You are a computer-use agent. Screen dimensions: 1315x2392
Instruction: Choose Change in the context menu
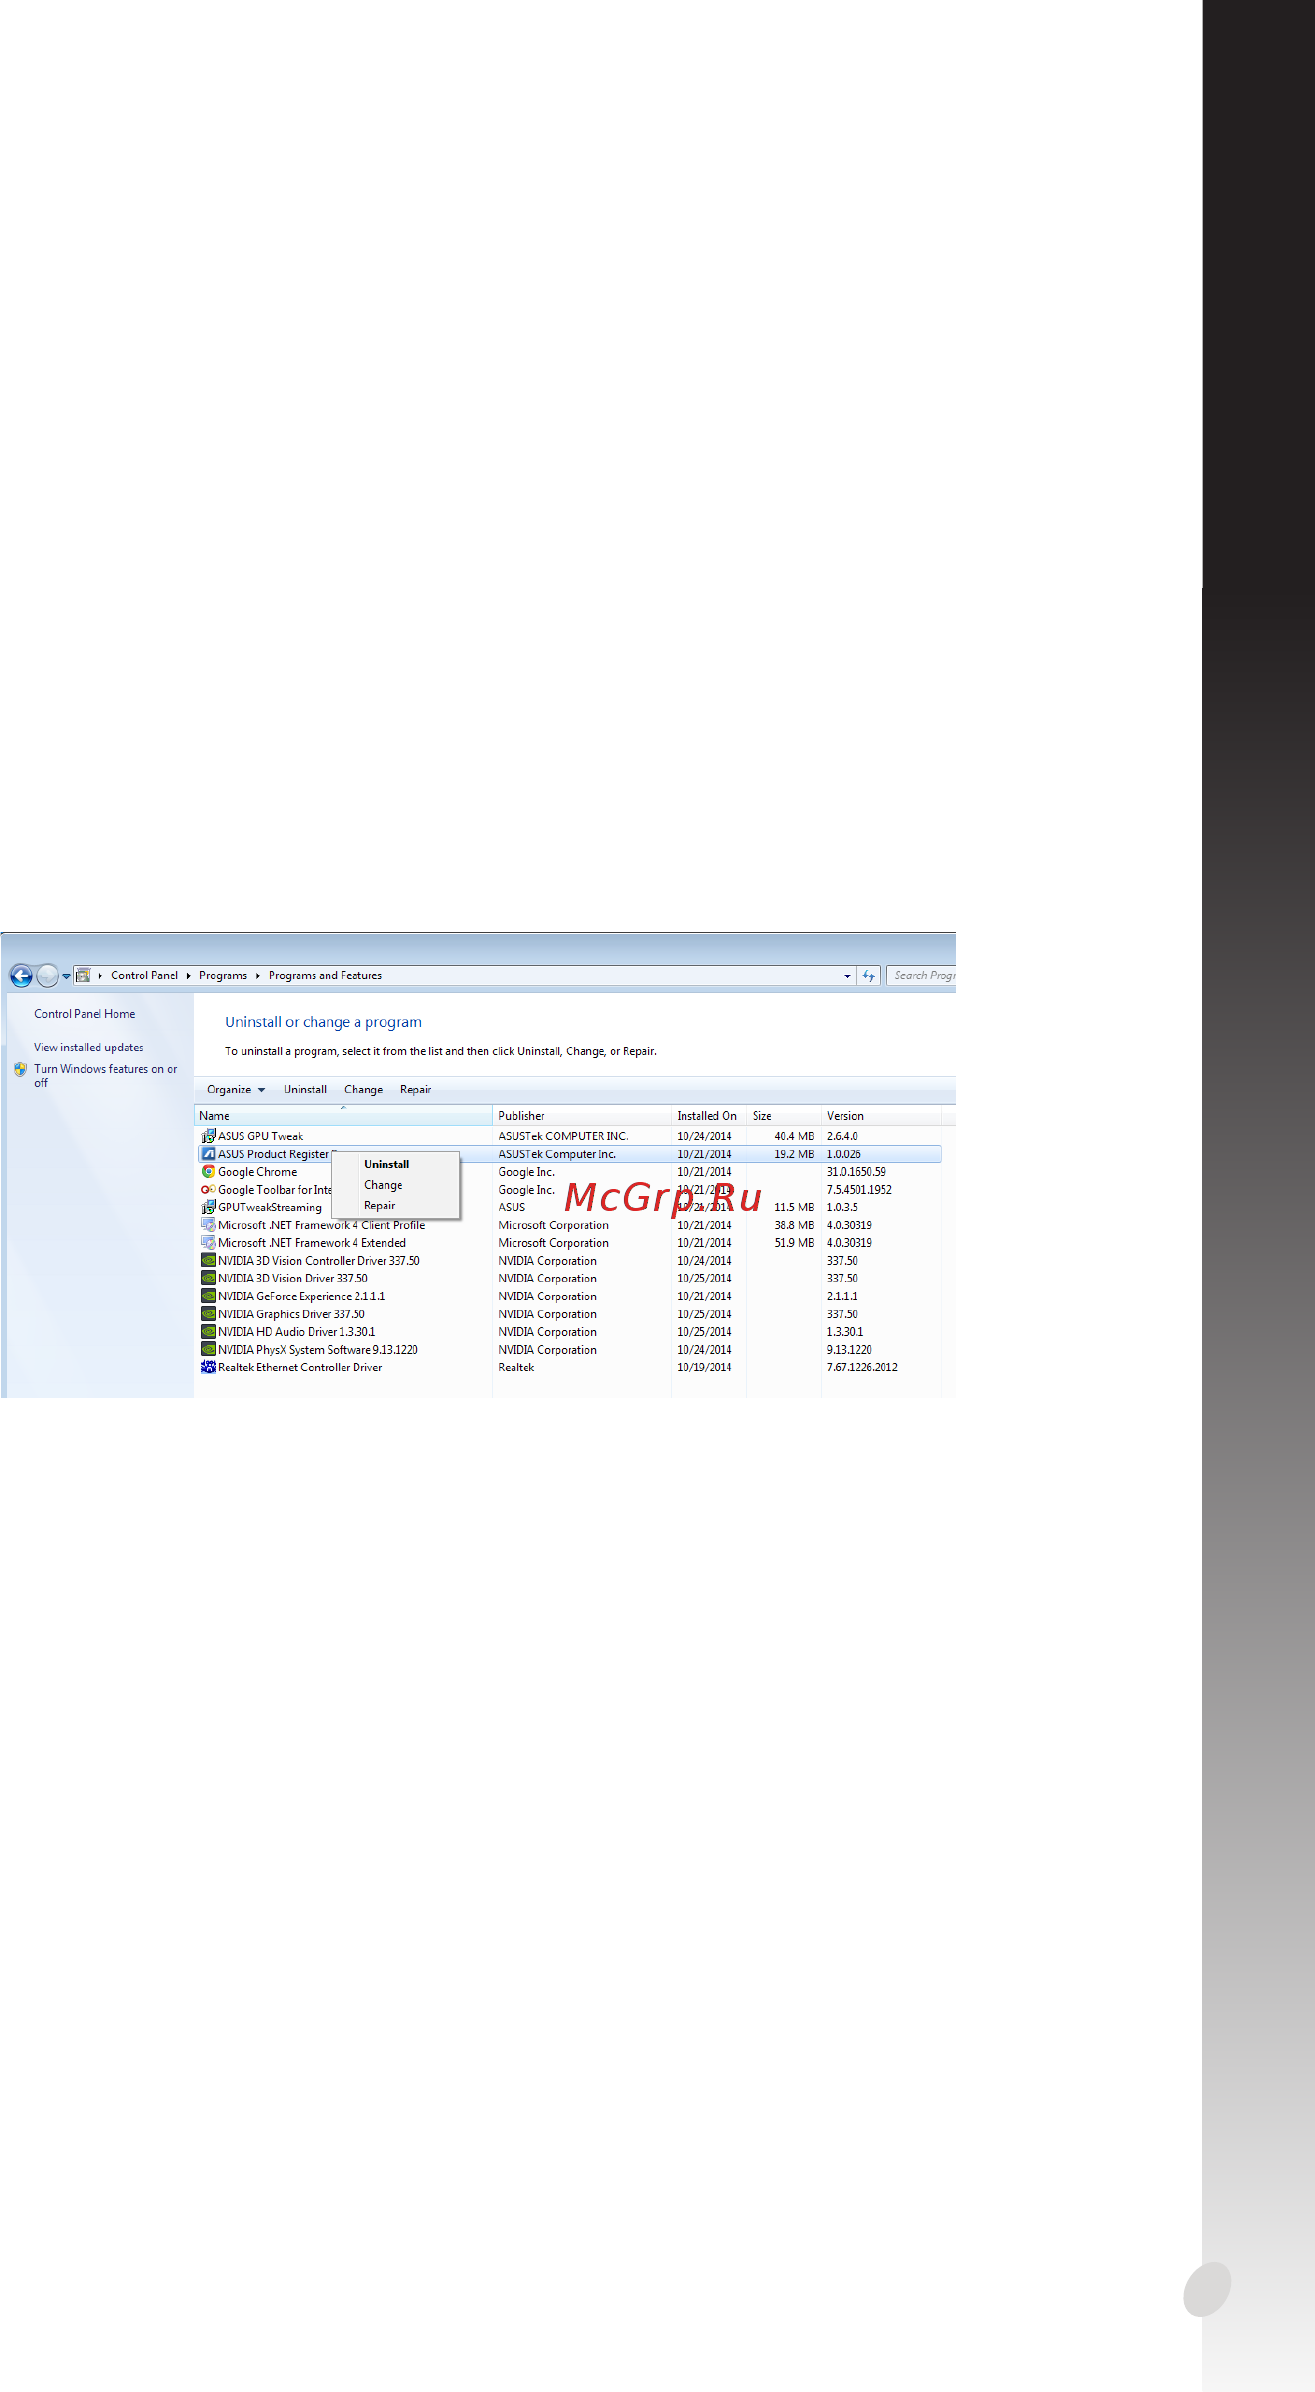tap(396, 1185)
